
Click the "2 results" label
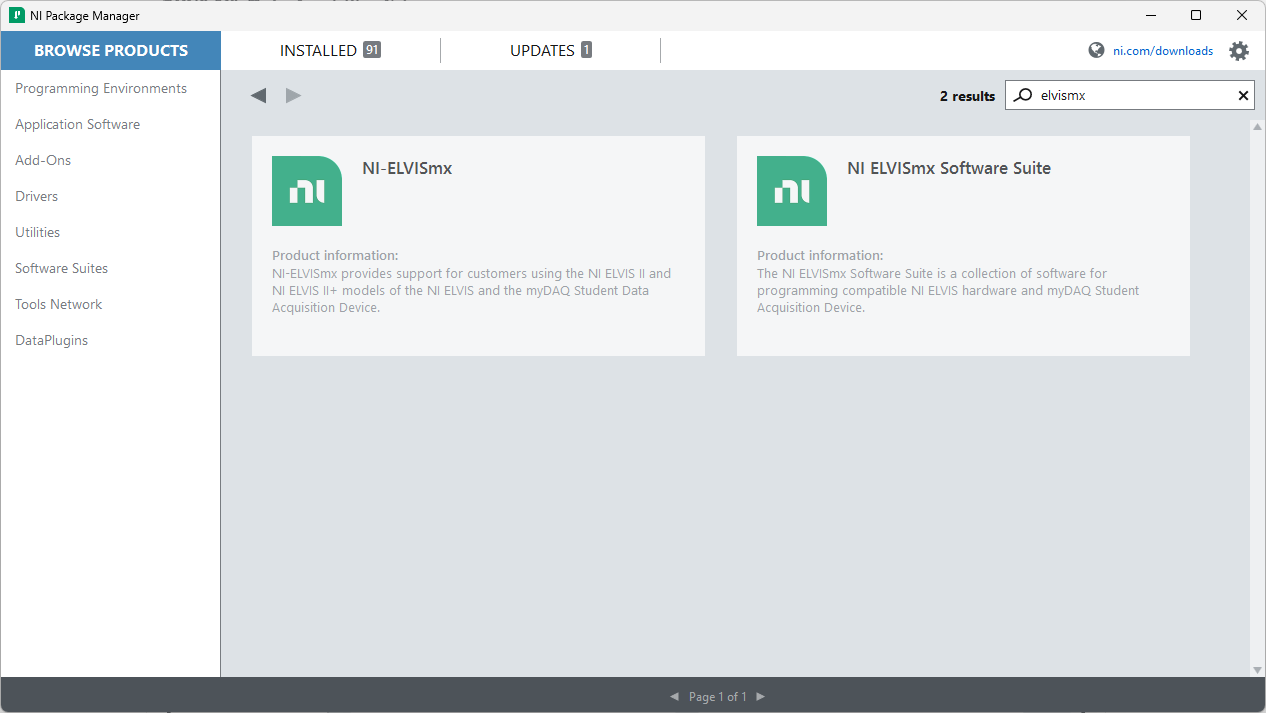pos(967,96)
